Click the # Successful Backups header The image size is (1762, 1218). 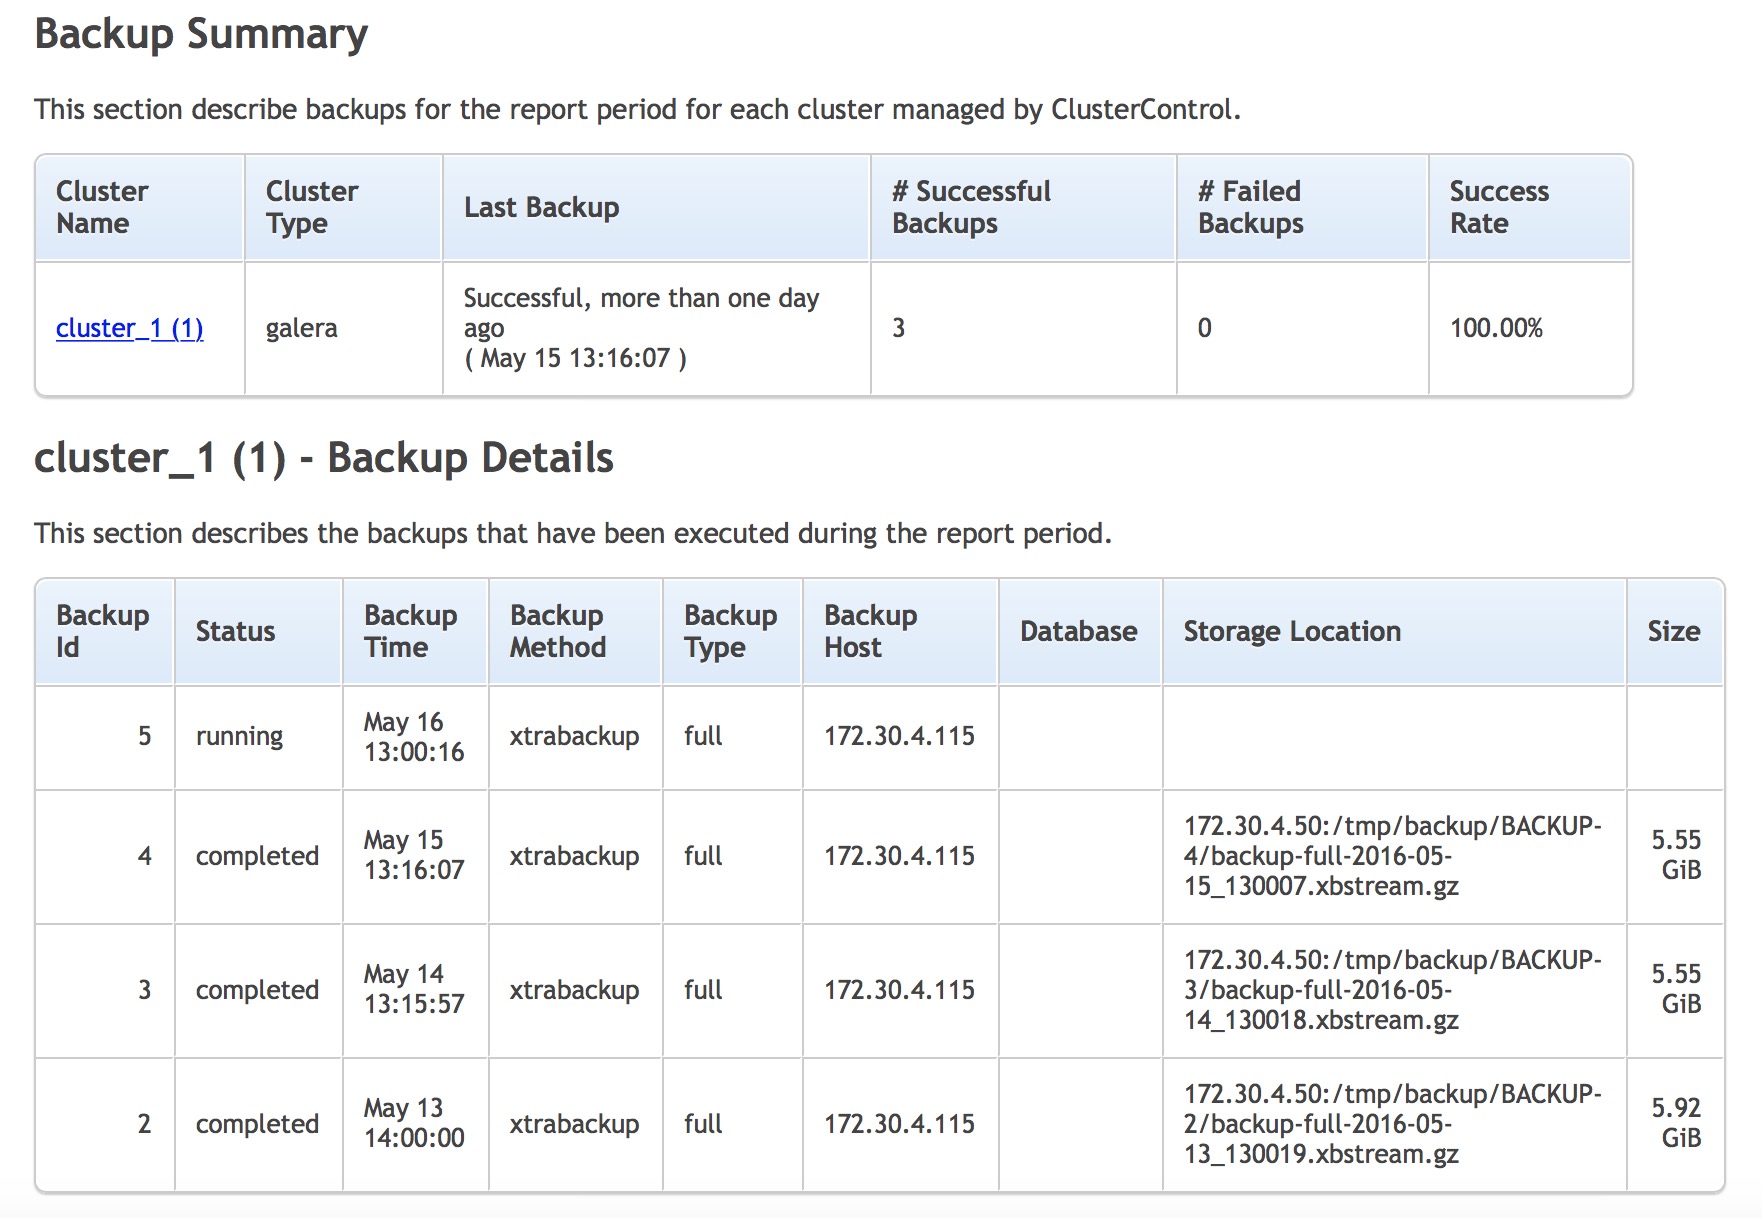coord(1023,208)
